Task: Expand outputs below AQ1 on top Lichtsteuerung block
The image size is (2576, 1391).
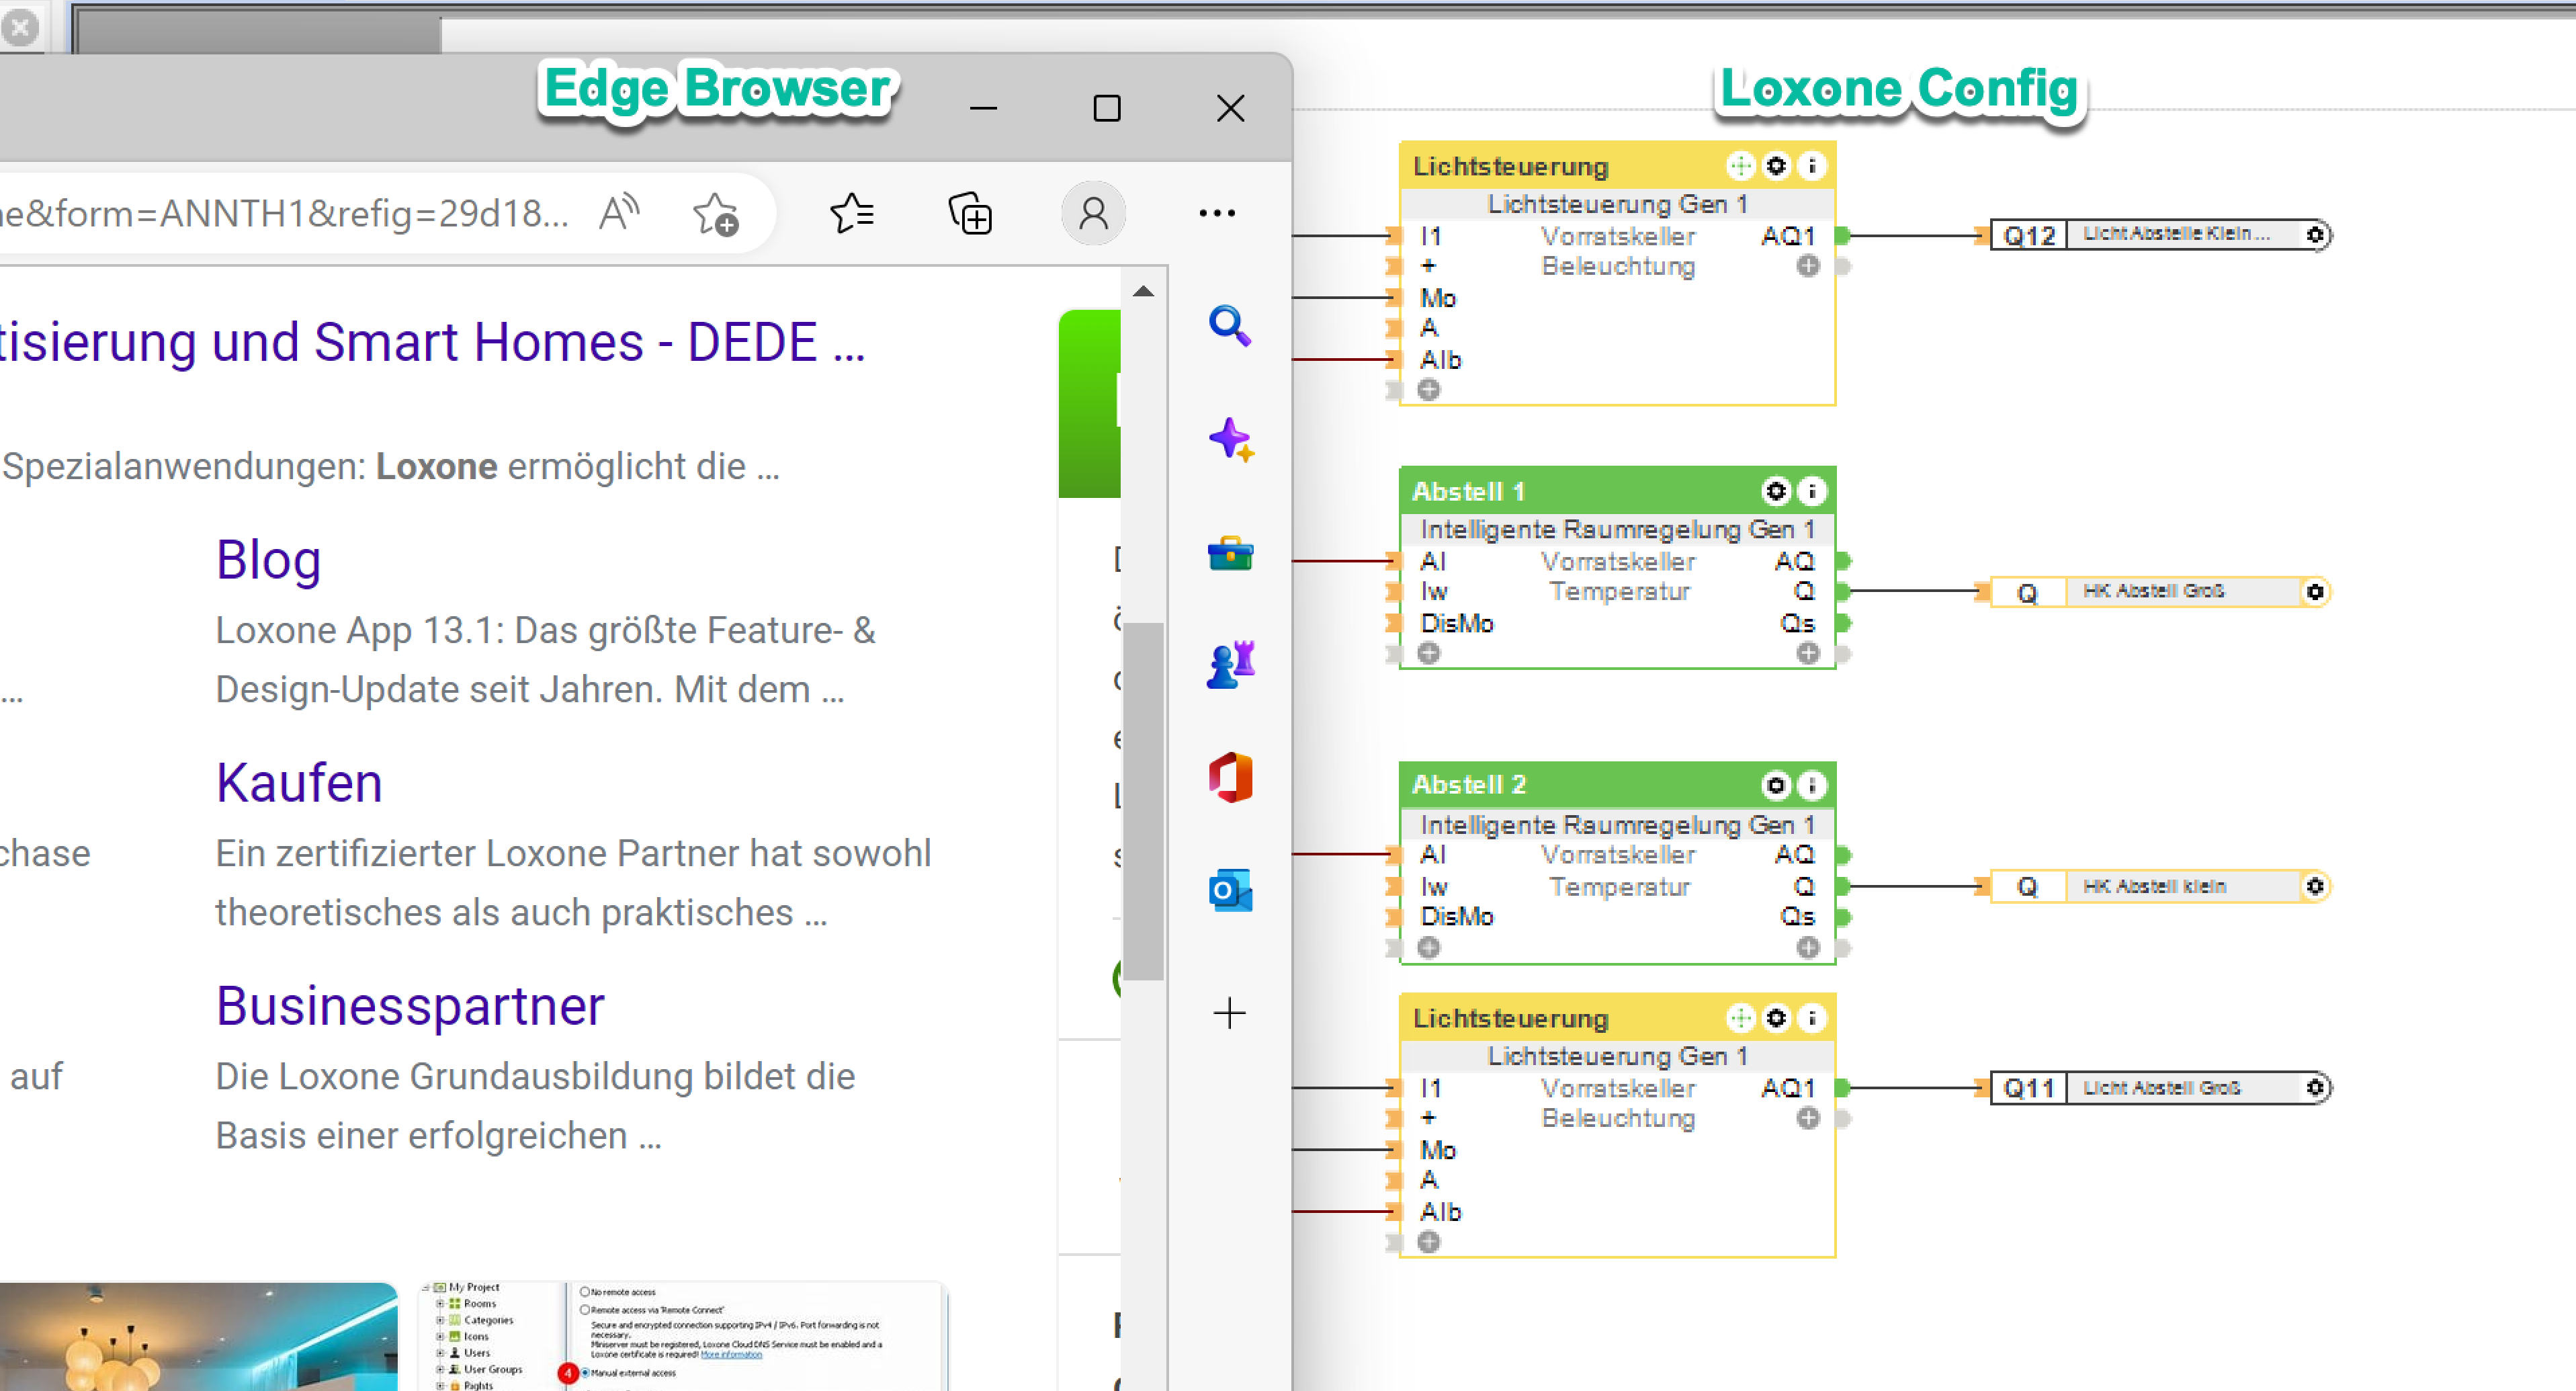Action: (1808, 266)
